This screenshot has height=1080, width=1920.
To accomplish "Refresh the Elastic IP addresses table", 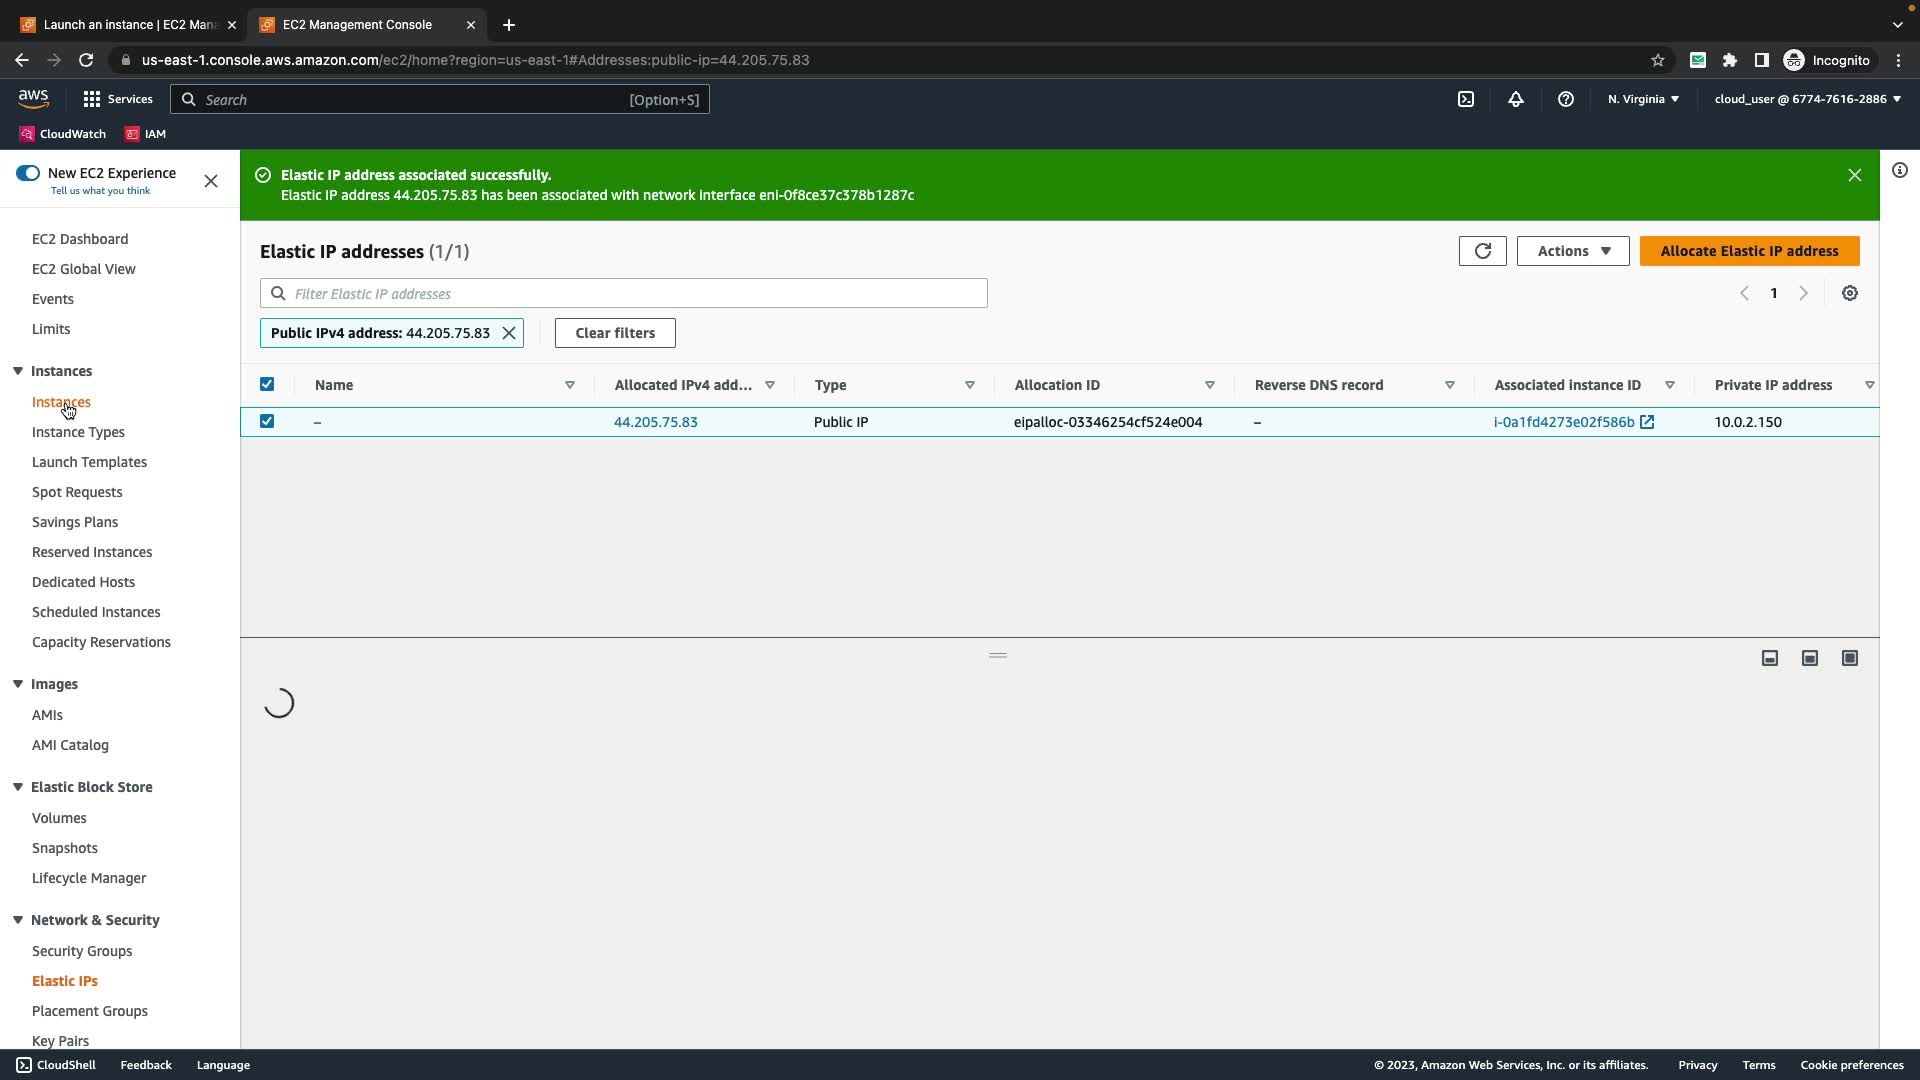I will [1482, 251].
